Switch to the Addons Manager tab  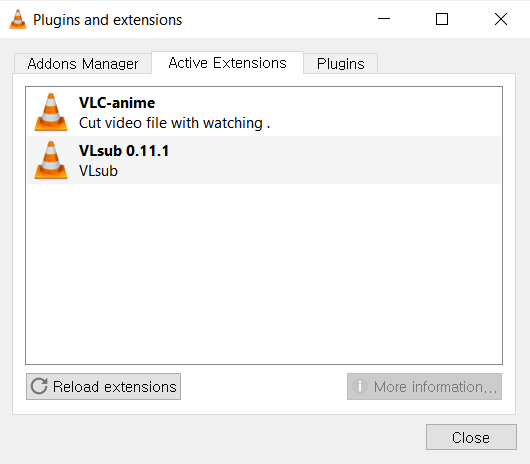tap(83, 64)
